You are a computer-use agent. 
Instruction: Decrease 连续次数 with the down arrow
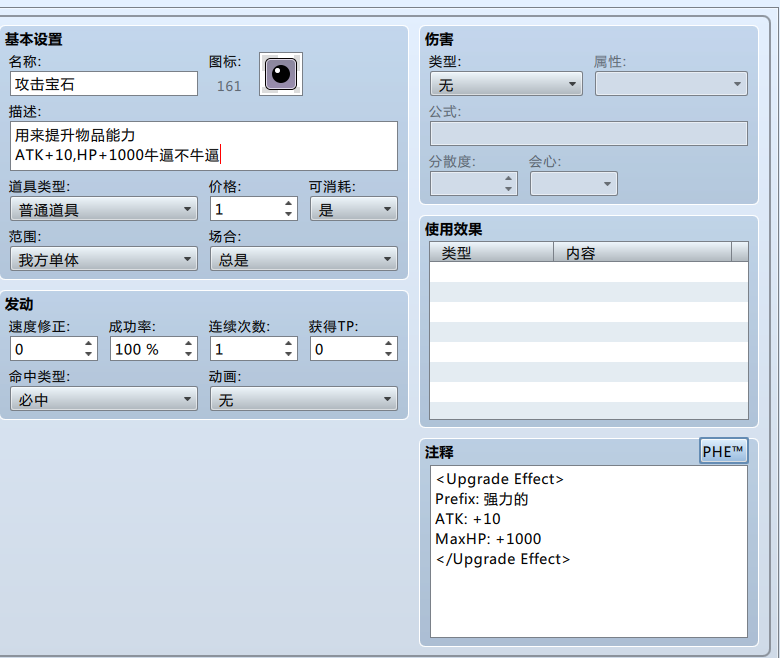[289, 354]
